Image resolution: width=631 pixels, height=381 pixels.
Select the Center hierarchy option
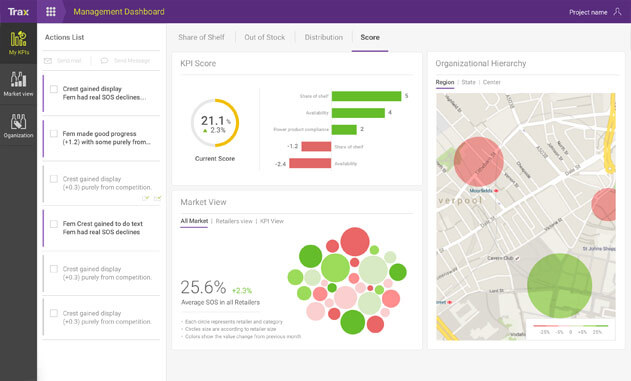(x=491, y=82)
